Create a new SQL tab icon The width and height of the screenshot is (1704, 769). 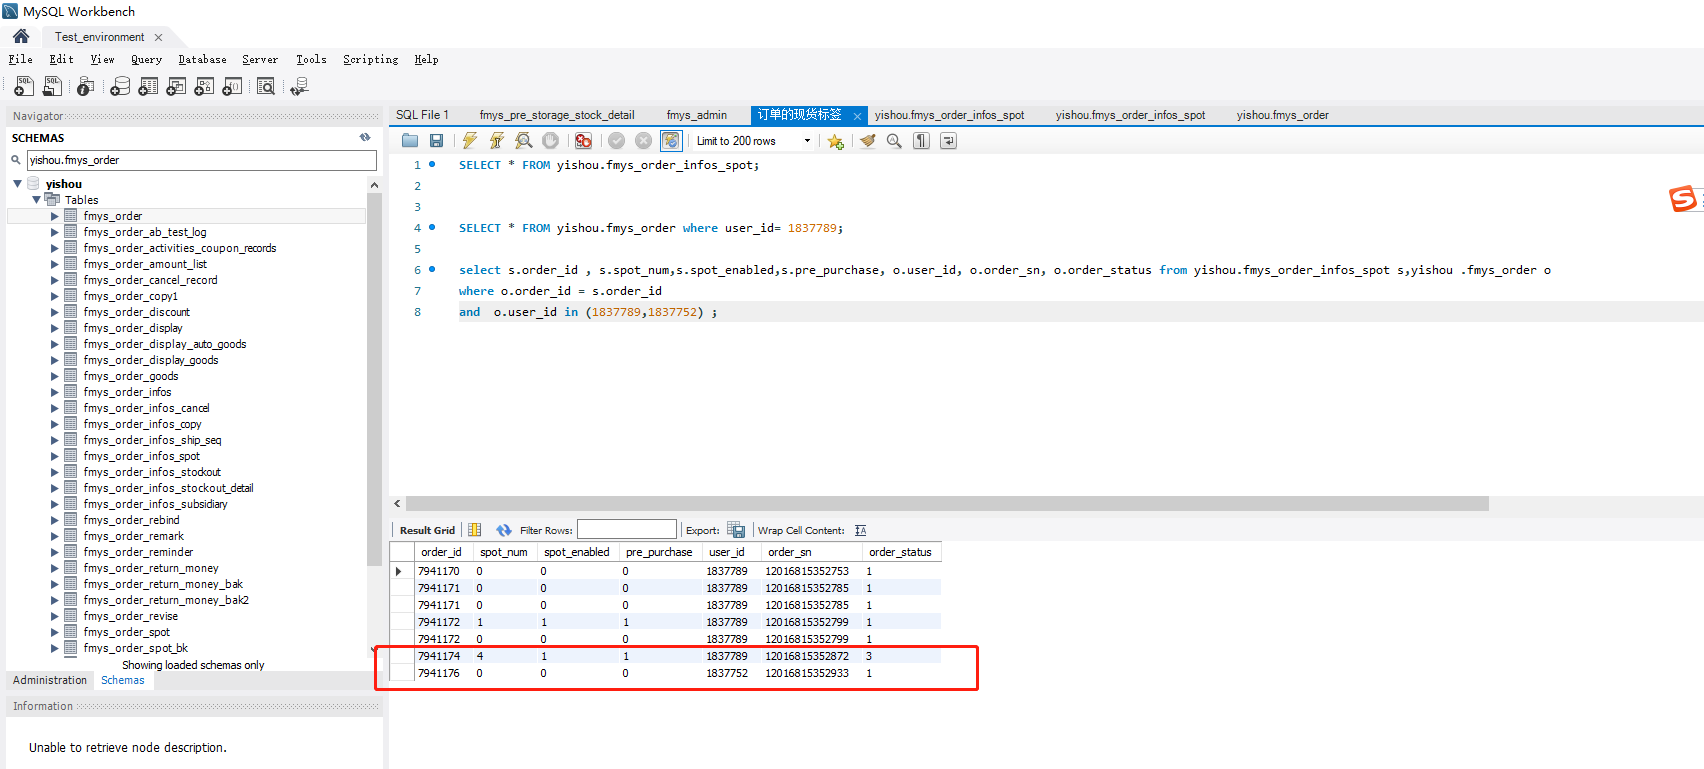pos(24,87)
